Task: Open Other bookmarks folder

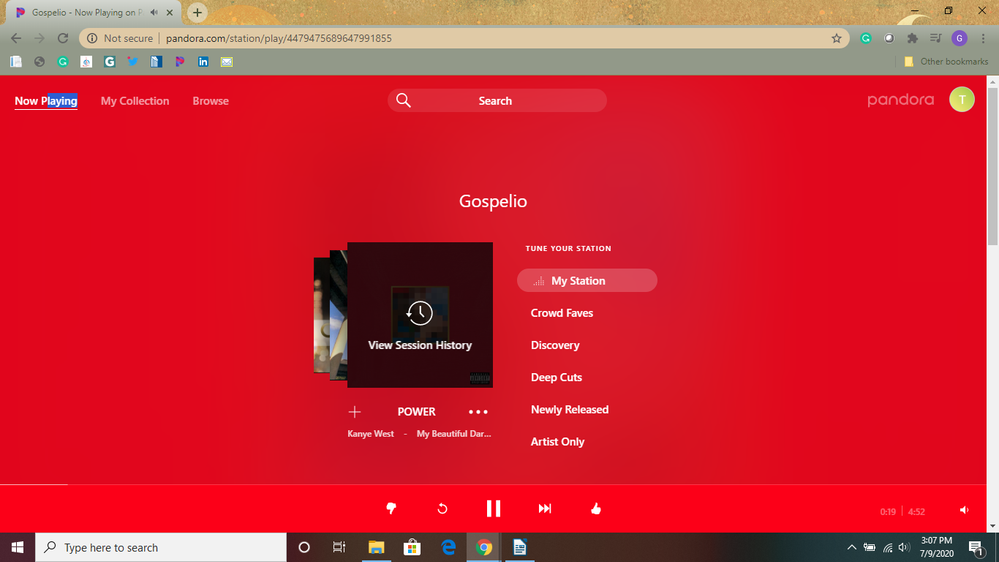Action: point(946,62)
